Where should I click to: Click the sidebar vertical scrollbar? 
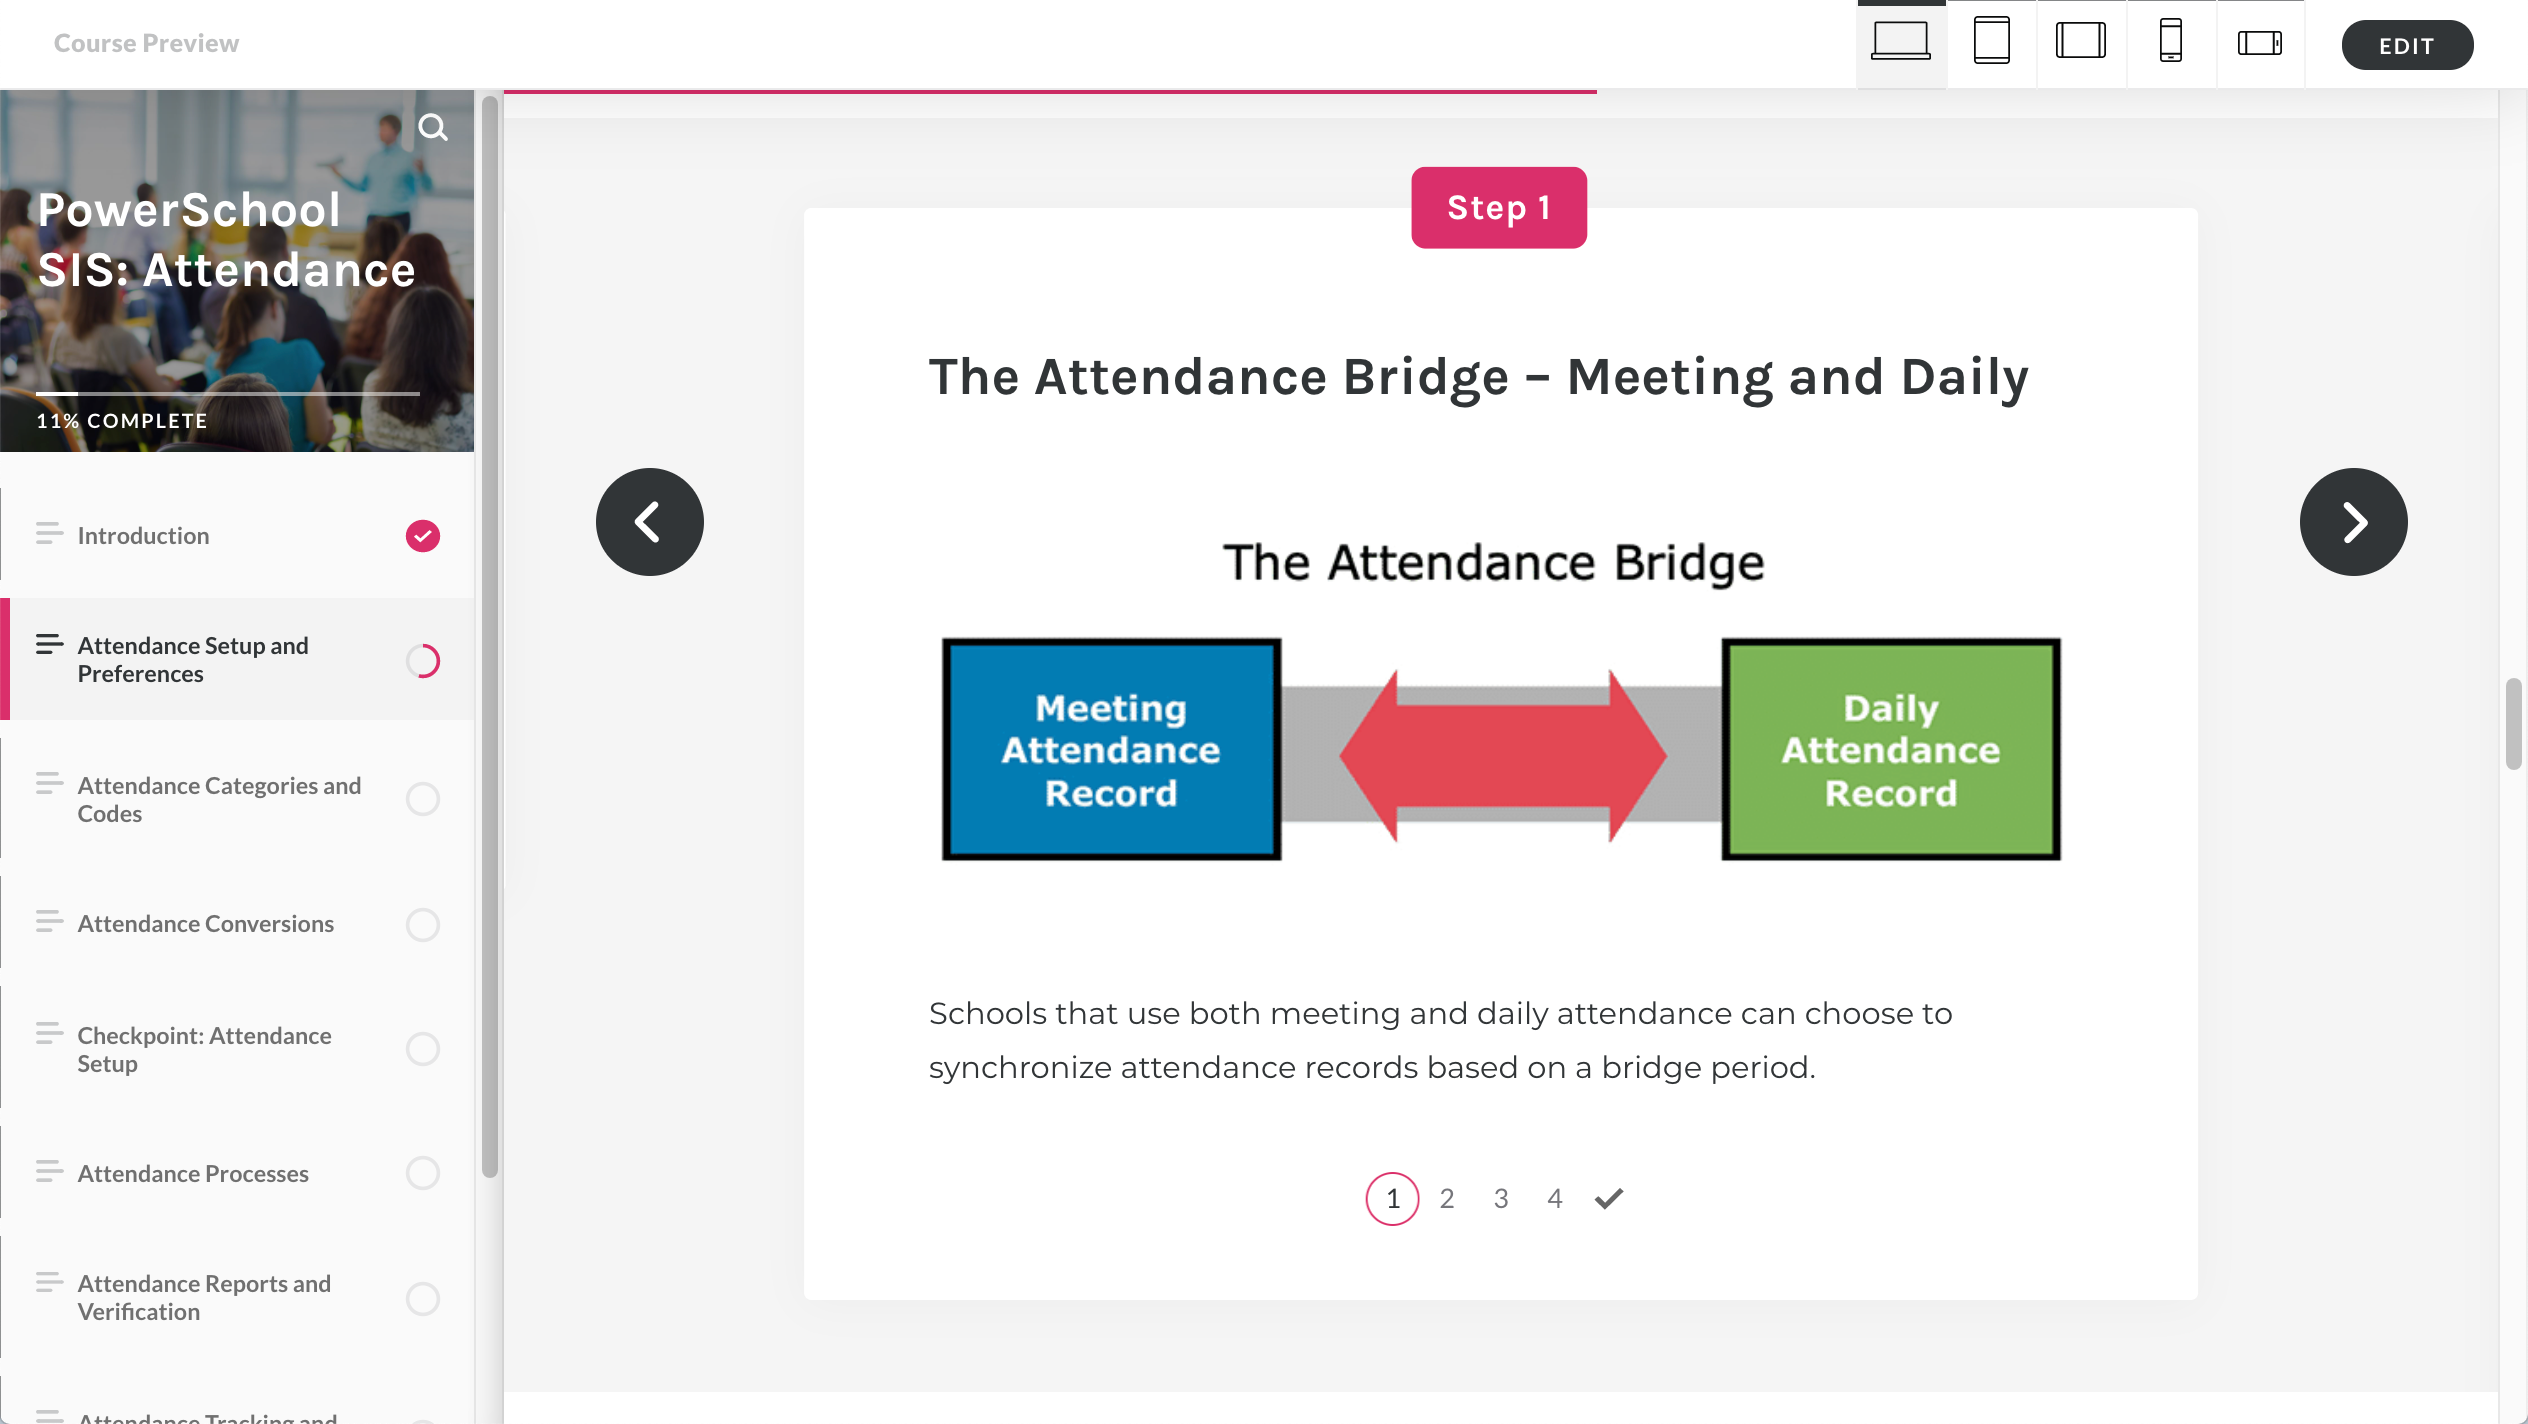pos(490,636)
